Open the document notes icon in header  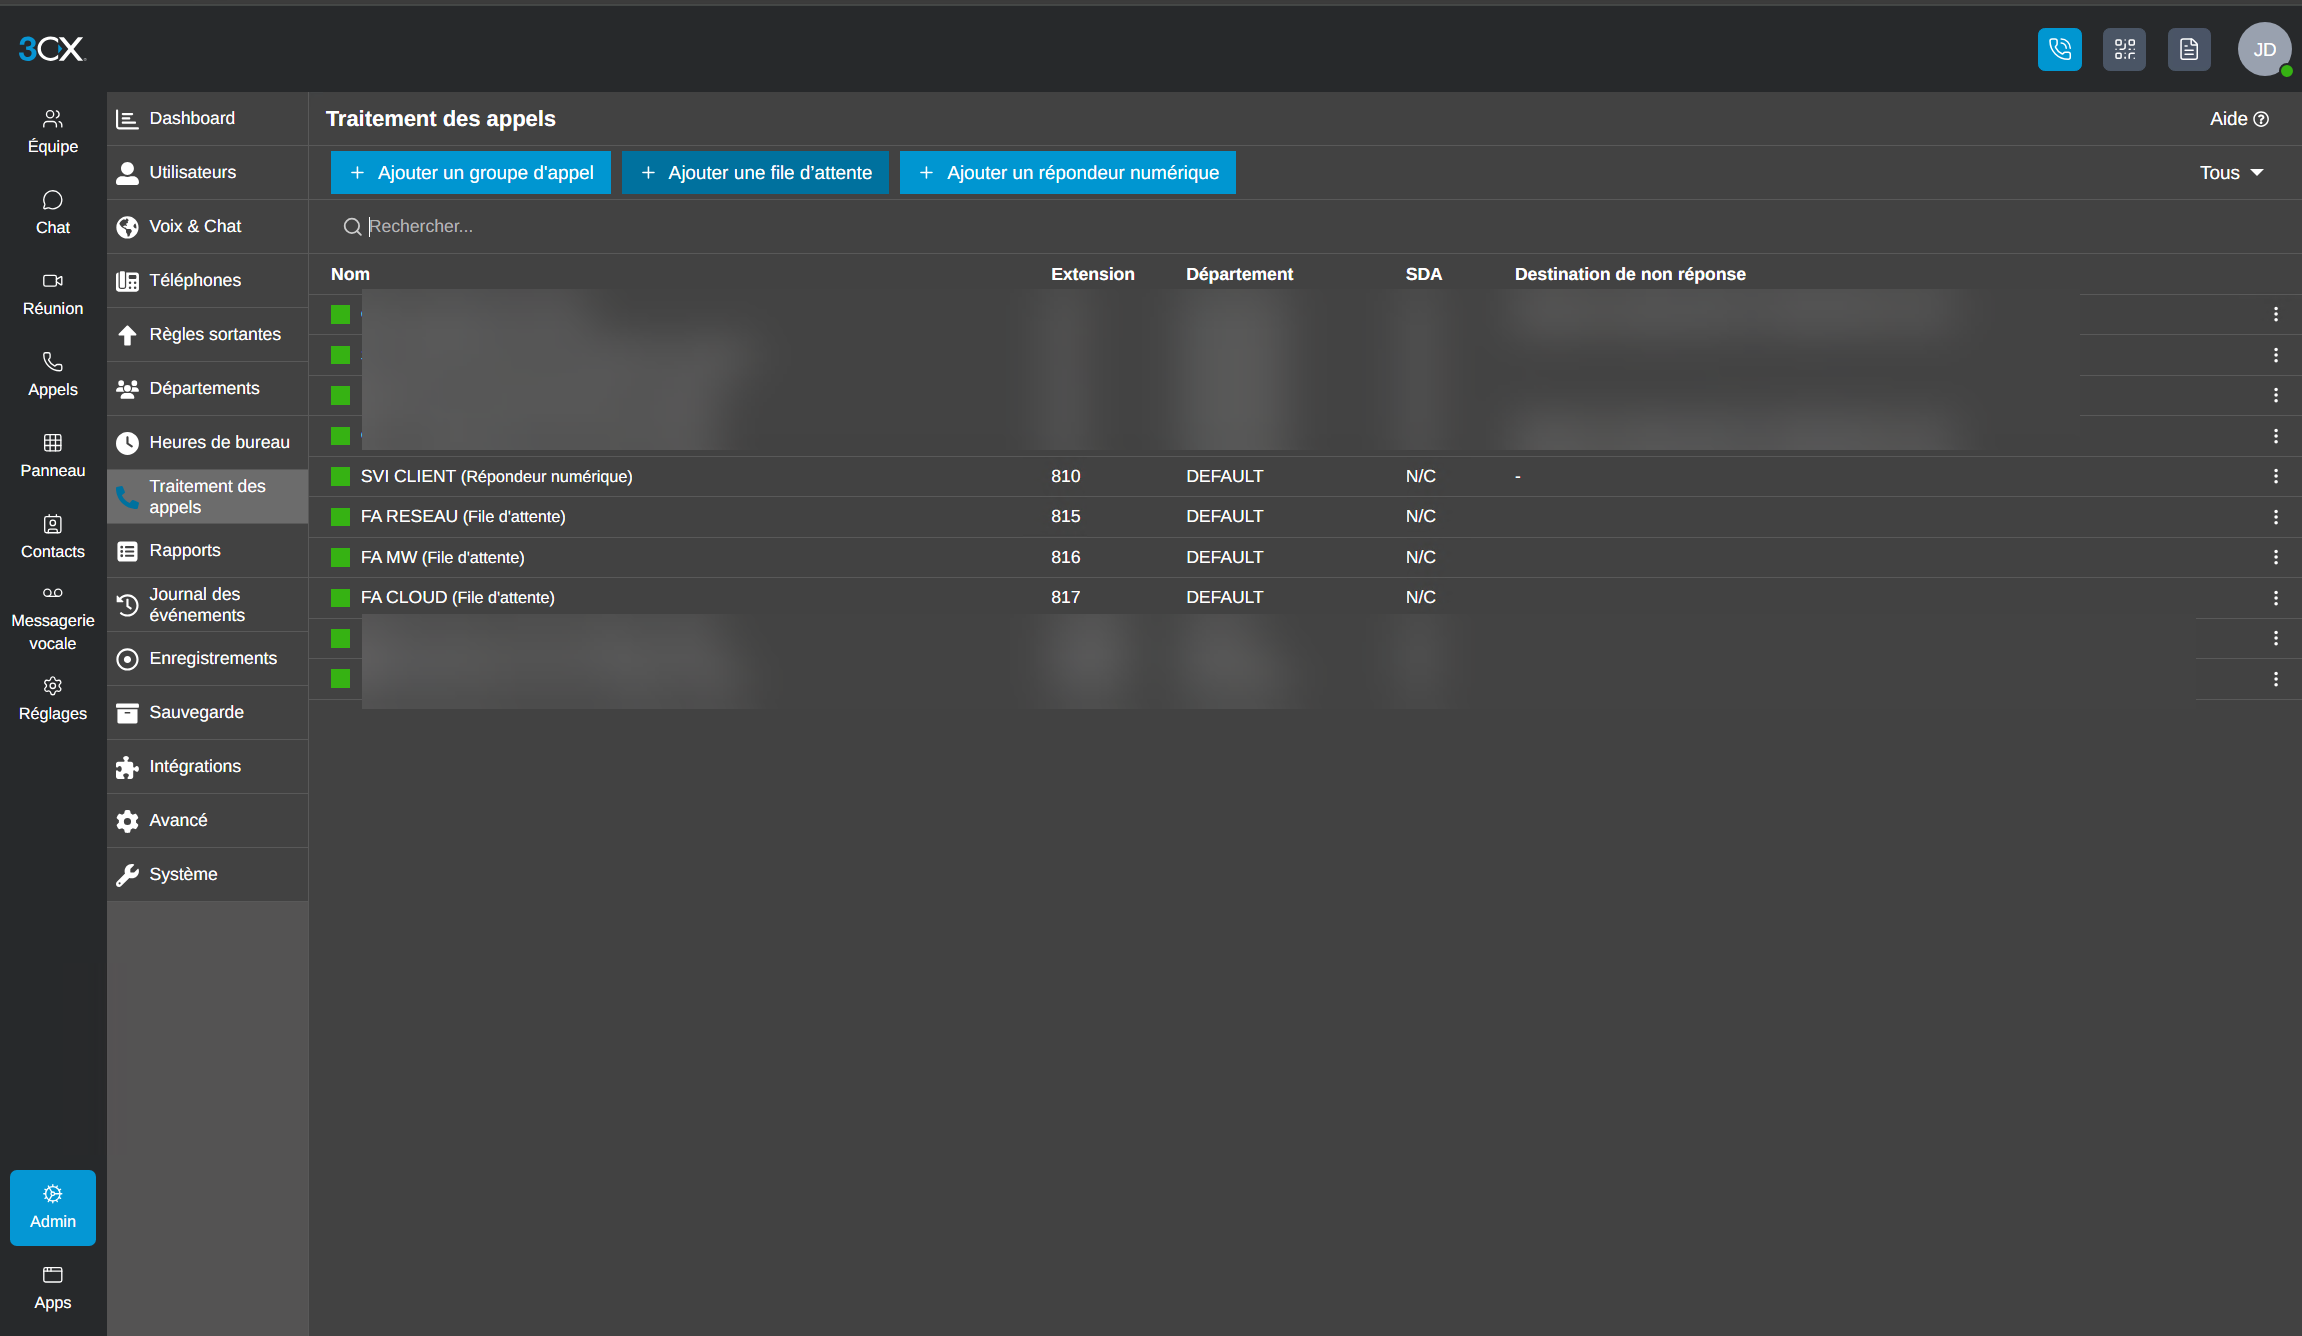point(2189,50)
